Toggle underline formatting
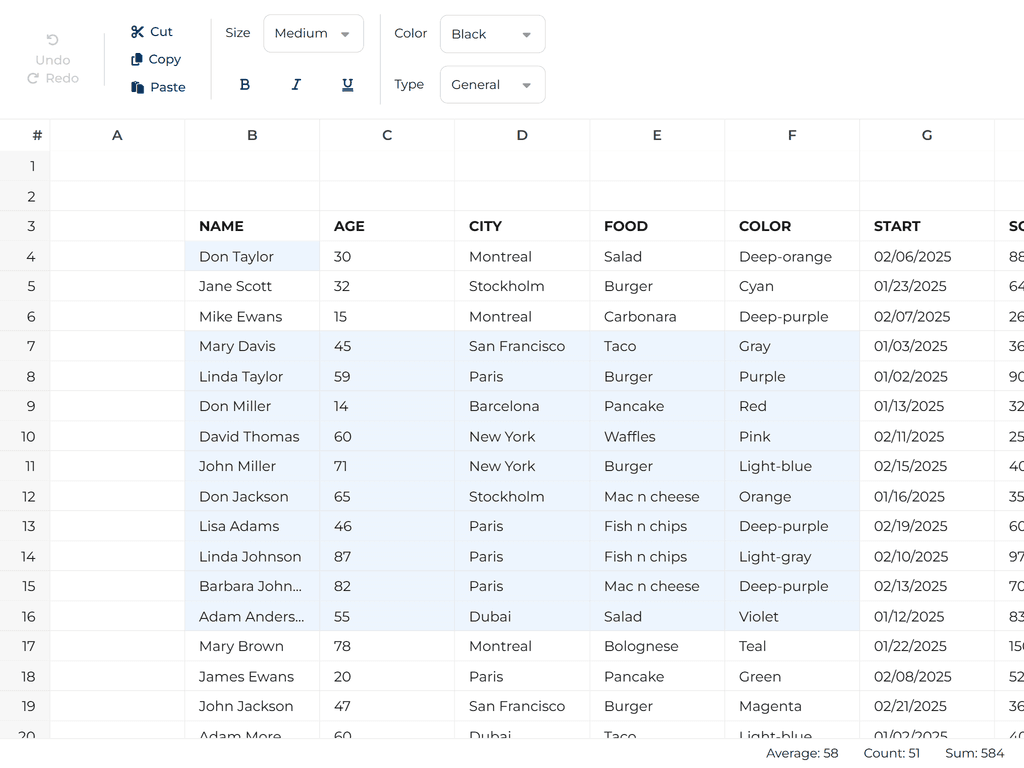The image size is (1024, 768). click(x=347, y=84)
